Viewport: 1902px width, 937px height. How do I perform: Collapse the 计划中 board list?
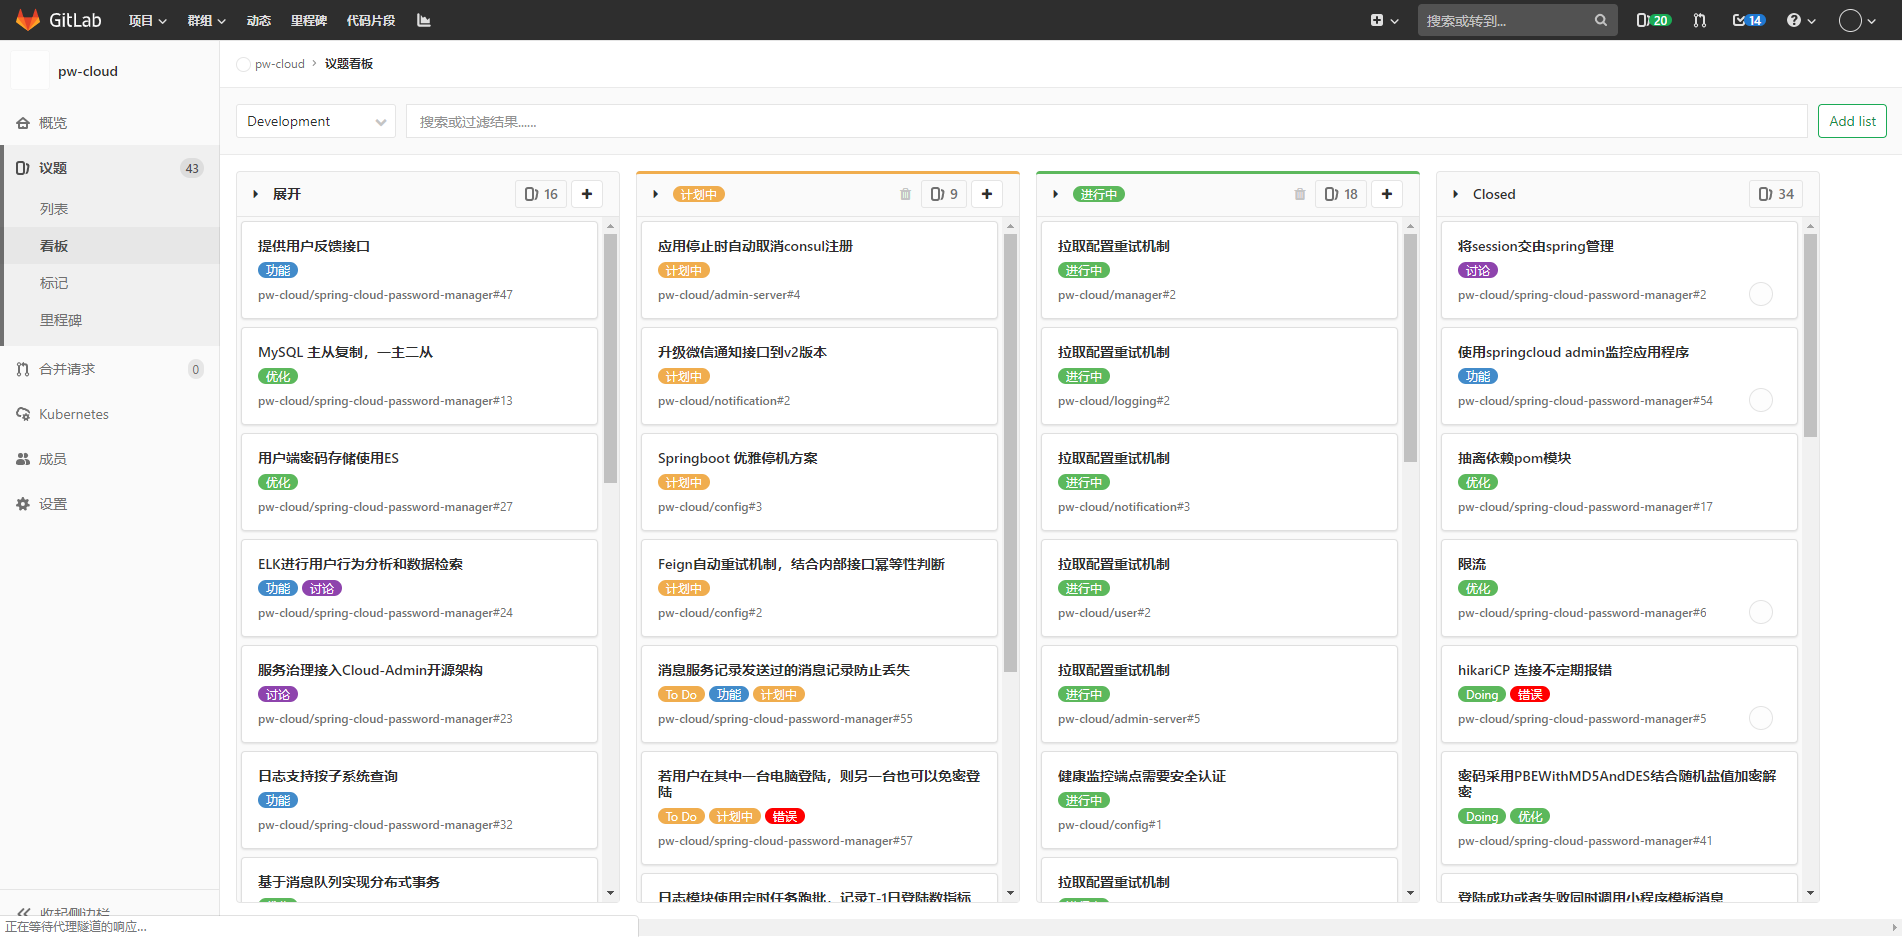click(655, 194)
